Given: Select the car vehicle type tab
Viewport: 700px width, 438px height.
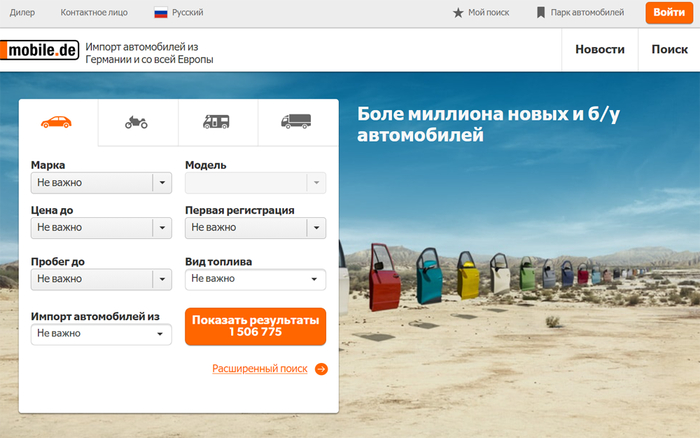Looking at the screenshot, I should tap(57, 123).
